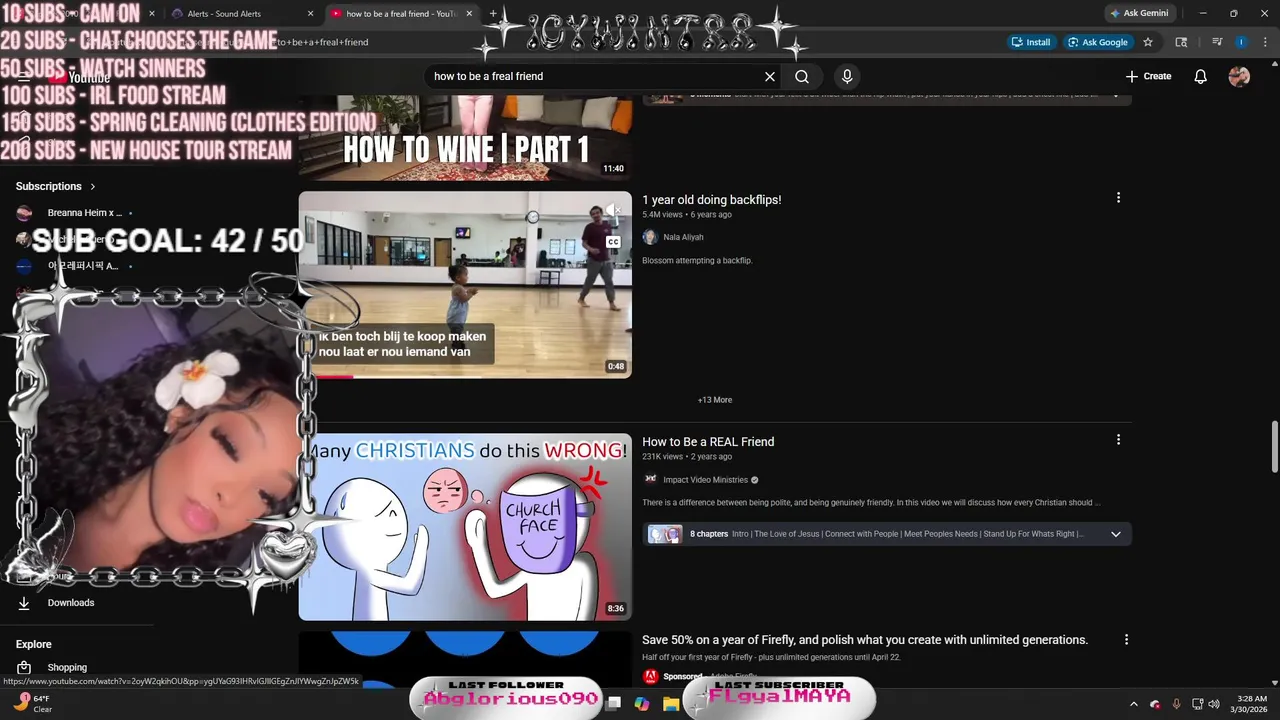Click the Create button
The height and width of the screenshot is (720, 1280).
click(x=1148, y=76)
